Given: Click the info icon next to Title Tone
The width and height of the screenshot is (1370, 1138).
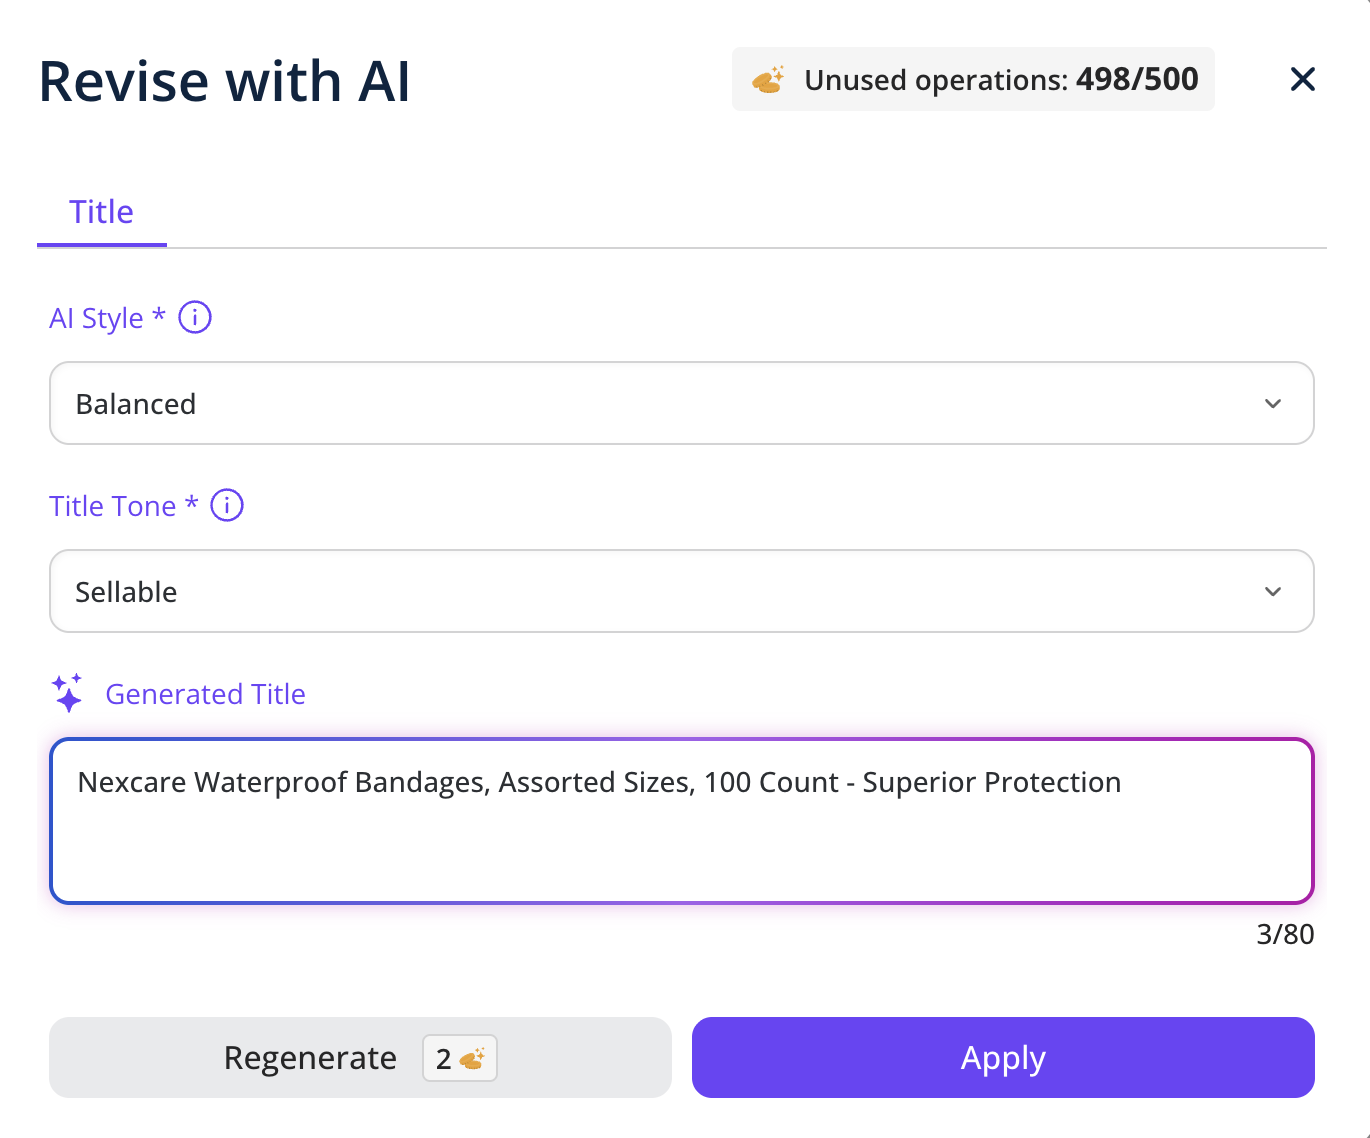Looking at the screenshot, I should tap(227, 506).
